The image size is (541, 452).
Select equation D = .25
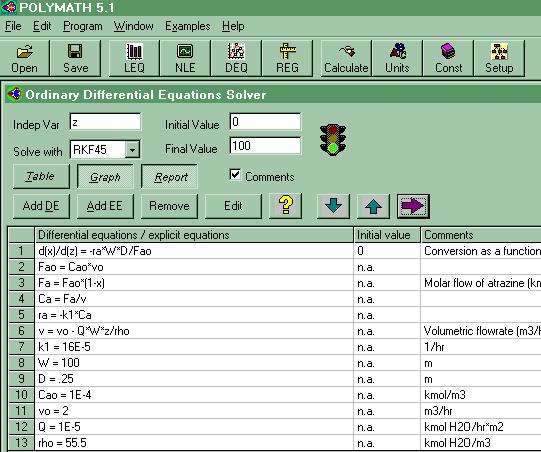tap(194, 379)
